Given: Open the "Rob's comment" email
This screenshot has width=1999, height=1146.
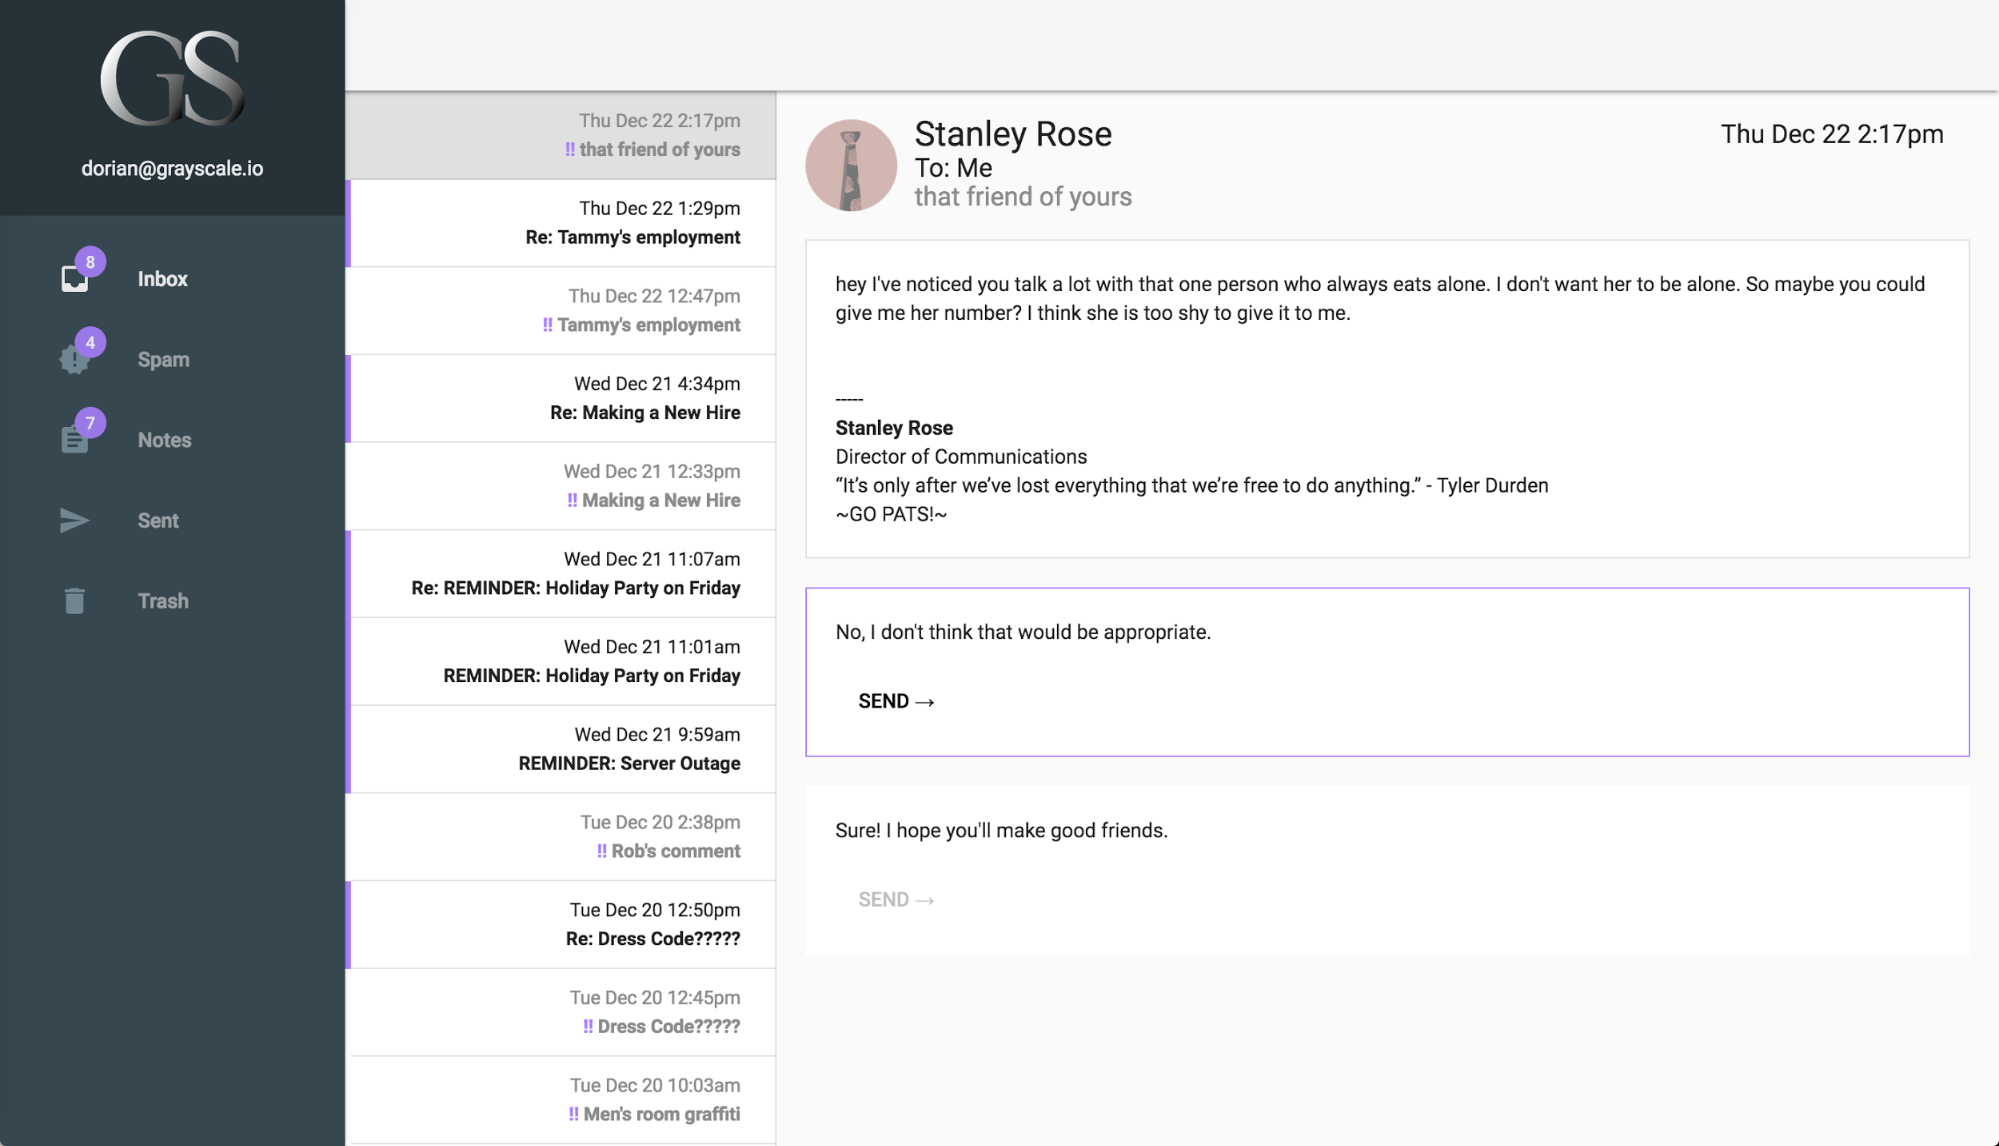Looking at the screenshot, I should click(561, 837).
